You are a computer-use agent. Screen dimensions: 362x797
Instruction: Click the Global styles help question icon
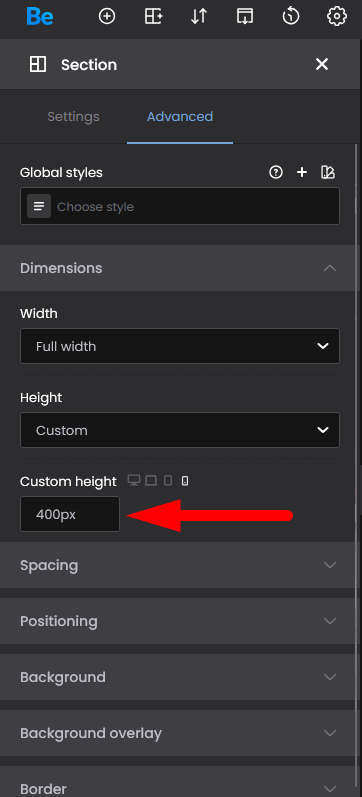coord(276,172)
